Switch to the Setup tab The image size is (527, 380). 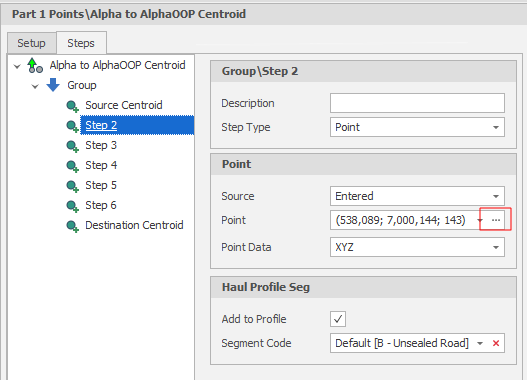(31, 43)
